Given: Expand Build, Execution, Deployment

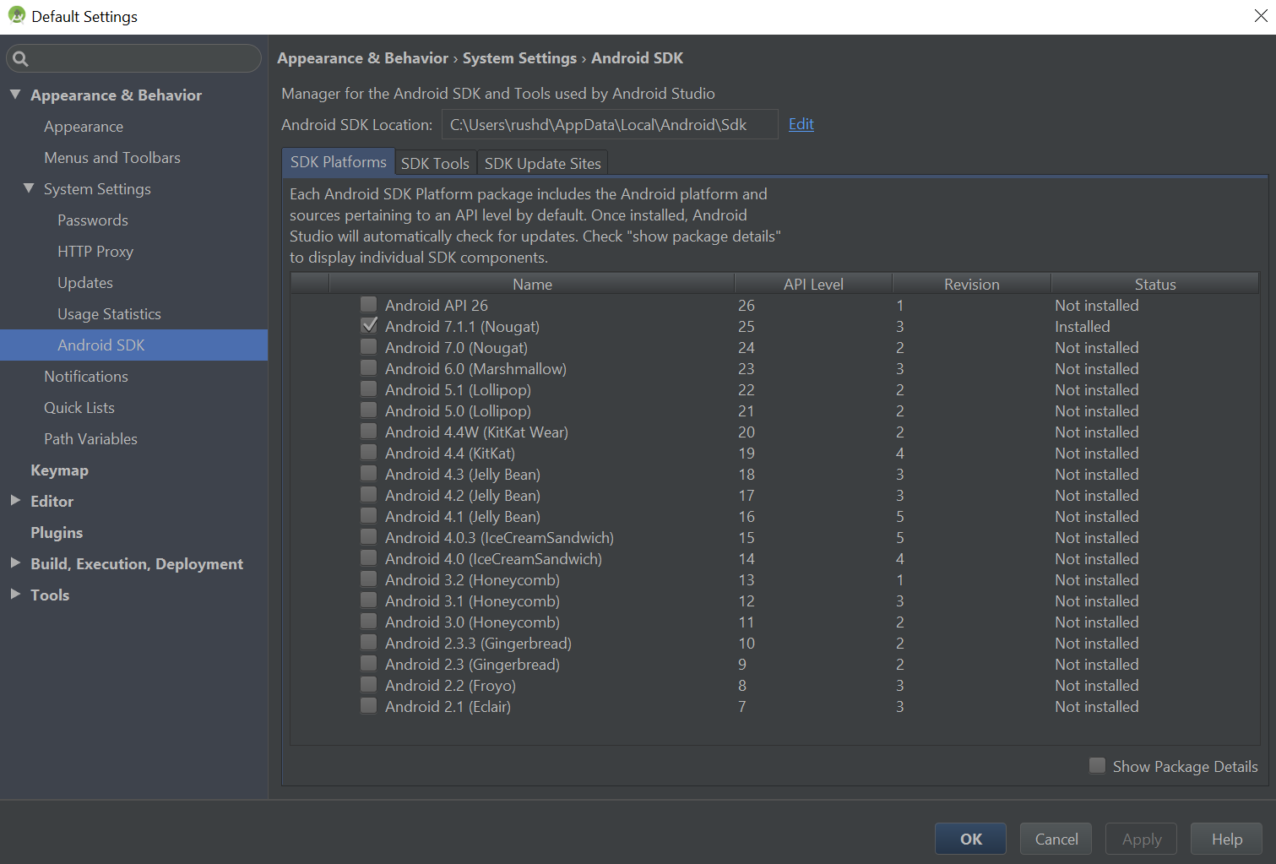Looking at the screenshot, I should (x=15, y=563).
